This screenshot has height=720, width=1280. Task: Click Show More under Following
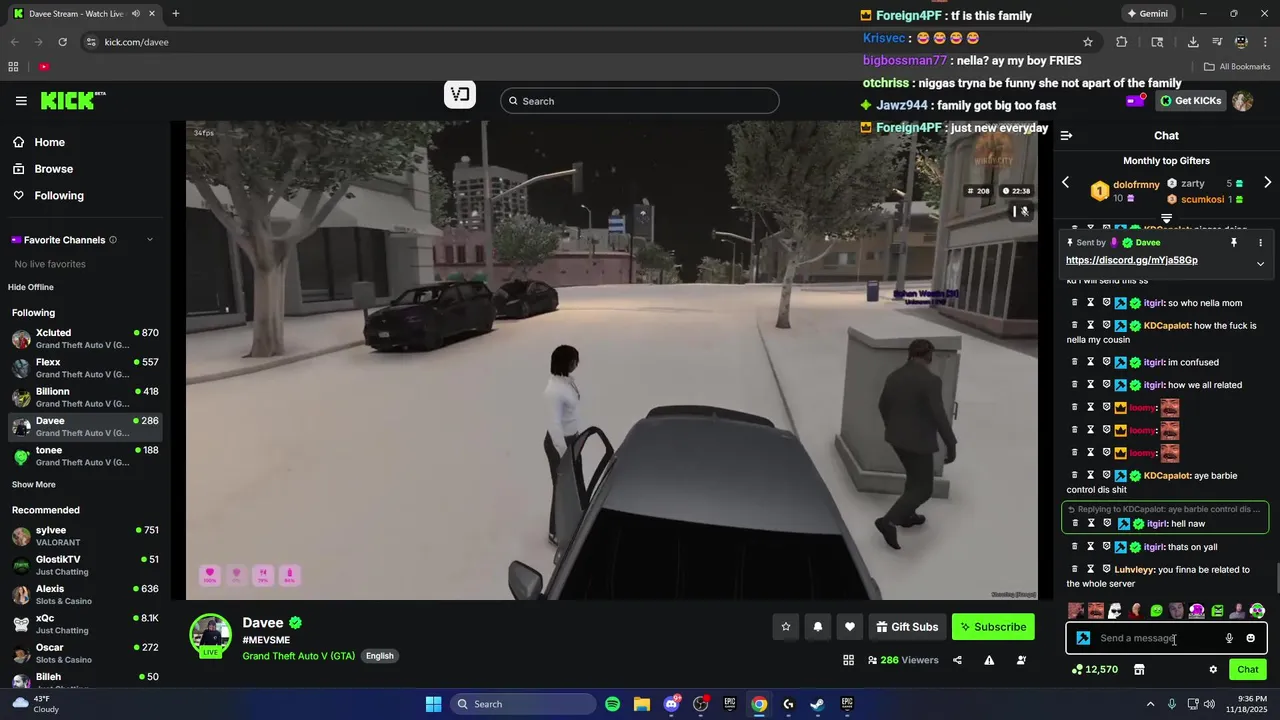pyautogui.click(x=33, y=485)
